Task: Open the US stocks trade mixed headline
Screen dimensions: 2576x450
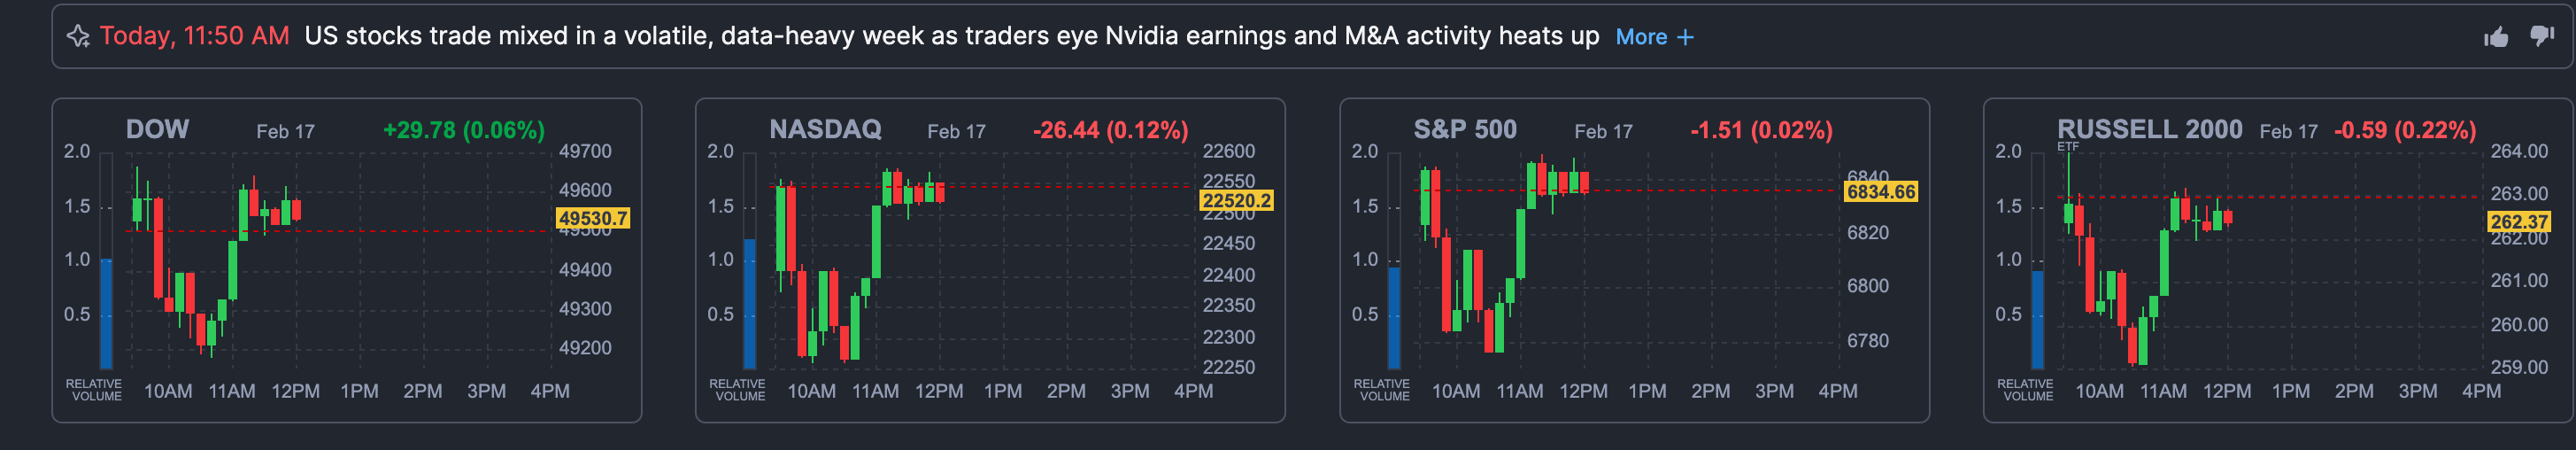Action: point(950,36)
